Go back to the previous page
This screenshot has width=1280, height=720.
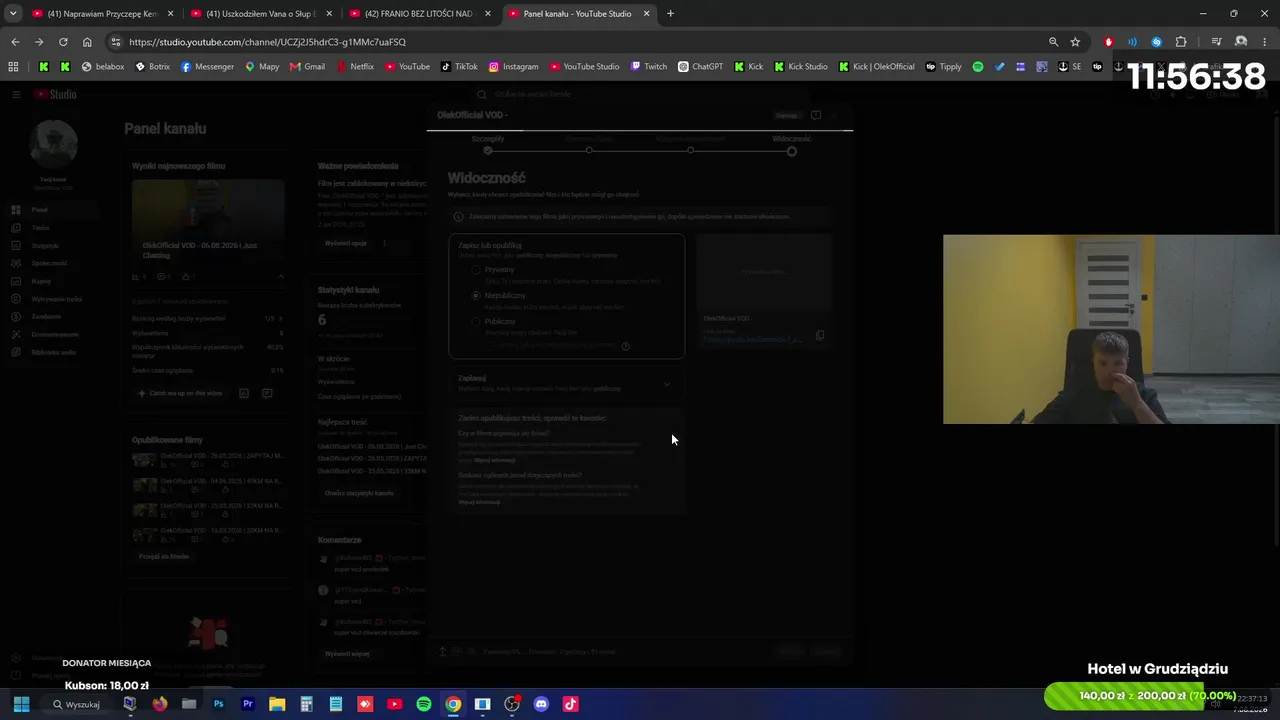[x=15, y=42]
